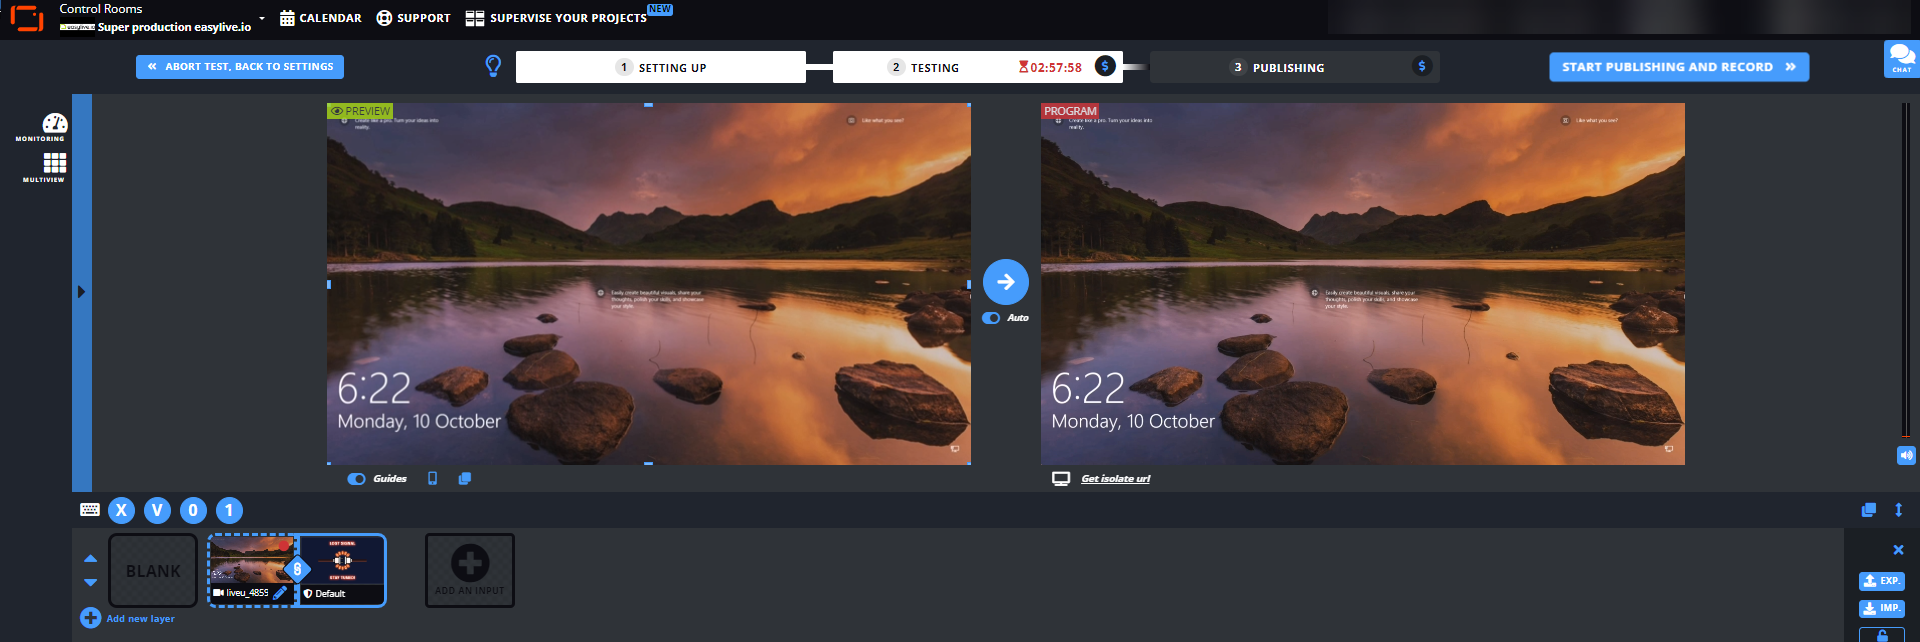Click Start Publishing and Record

click(x=1679, y=67)
